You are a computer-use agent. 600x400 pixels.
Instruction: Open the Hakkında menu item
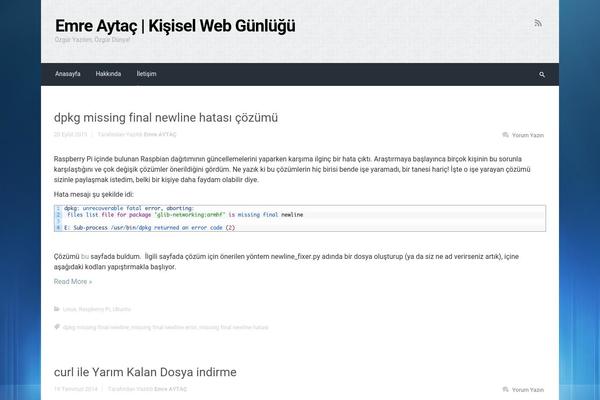(108, 74)
